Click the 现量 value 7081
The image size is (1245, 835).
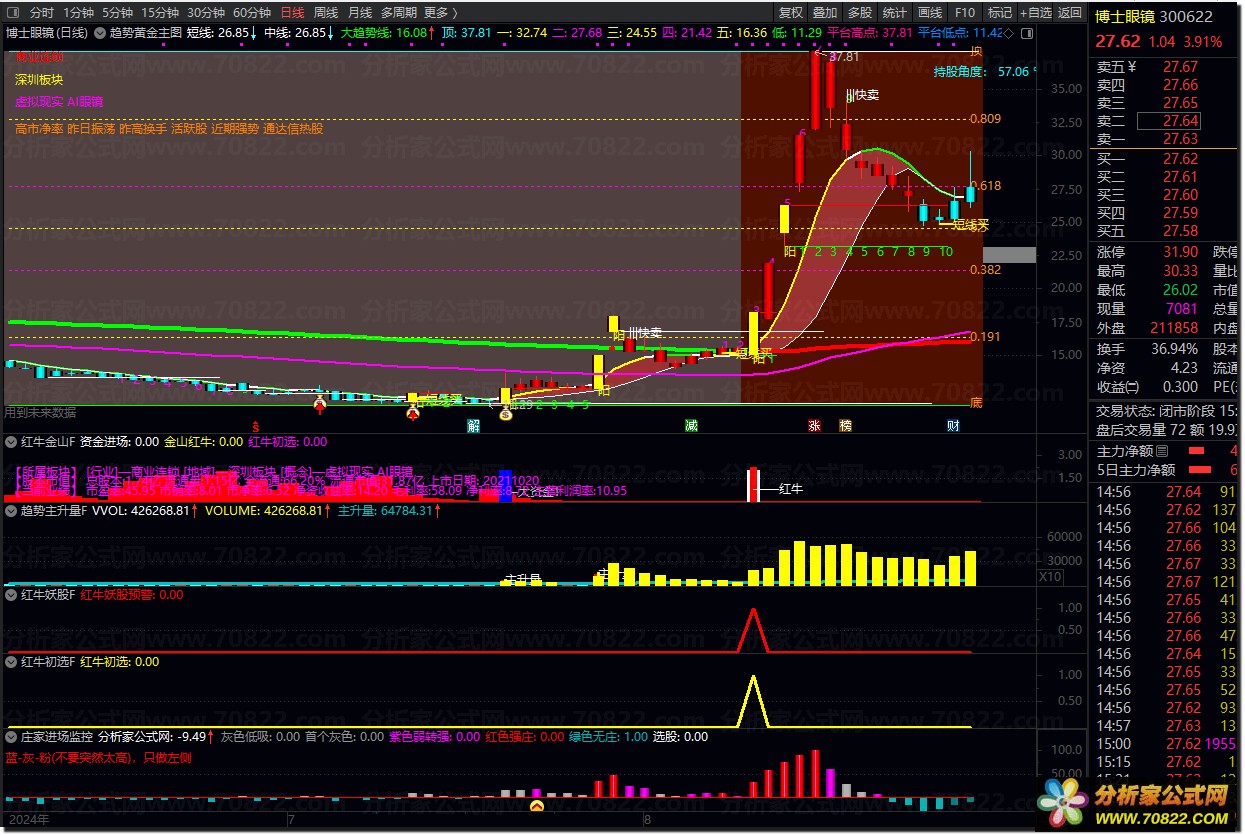click(1182, 309)
